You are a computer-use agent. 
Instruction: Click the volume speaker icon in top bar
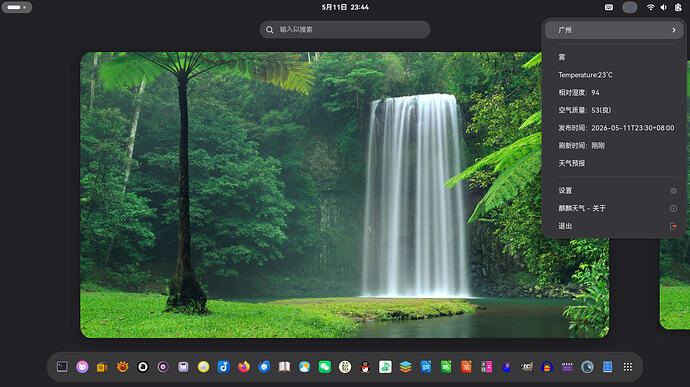664,7
